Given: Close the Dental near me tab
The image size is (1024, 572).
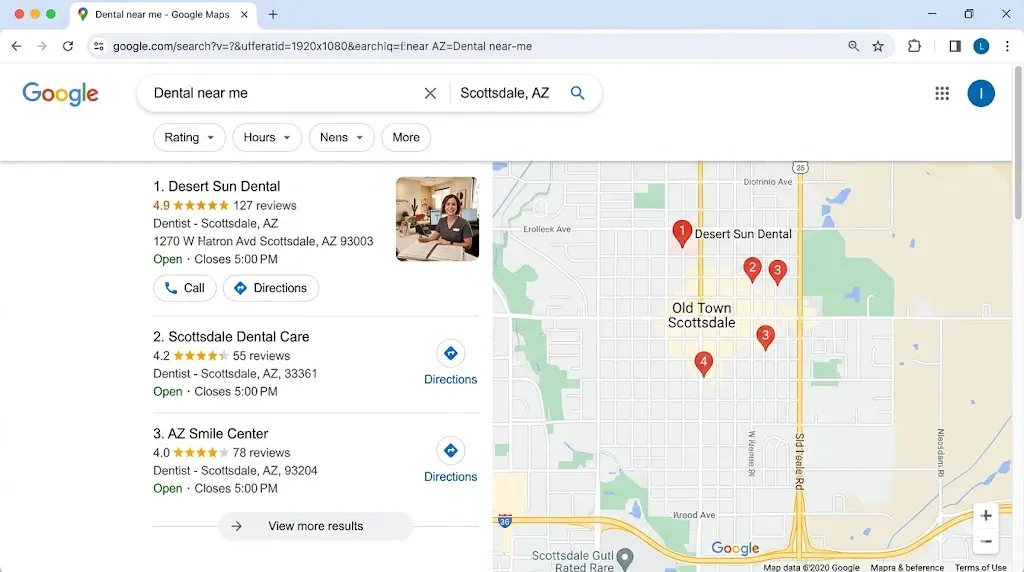Looking at the screenshot, I should coord(244,14).
